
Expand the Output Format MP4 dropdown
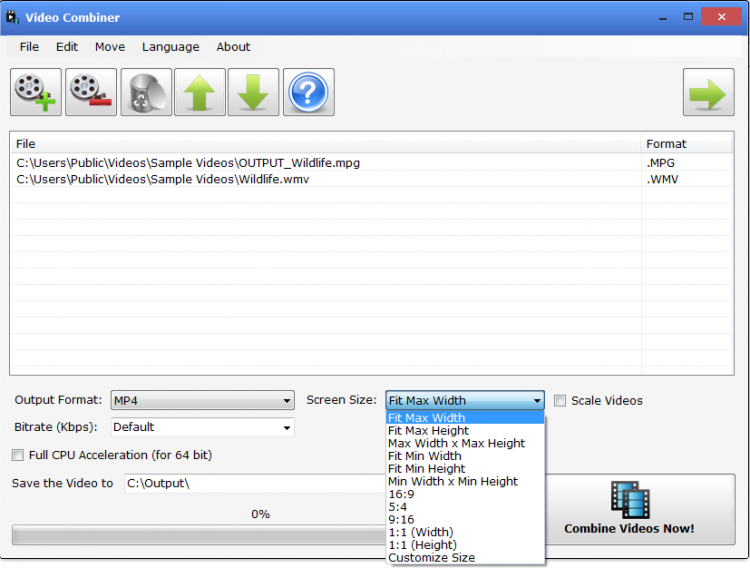(202, 401)
